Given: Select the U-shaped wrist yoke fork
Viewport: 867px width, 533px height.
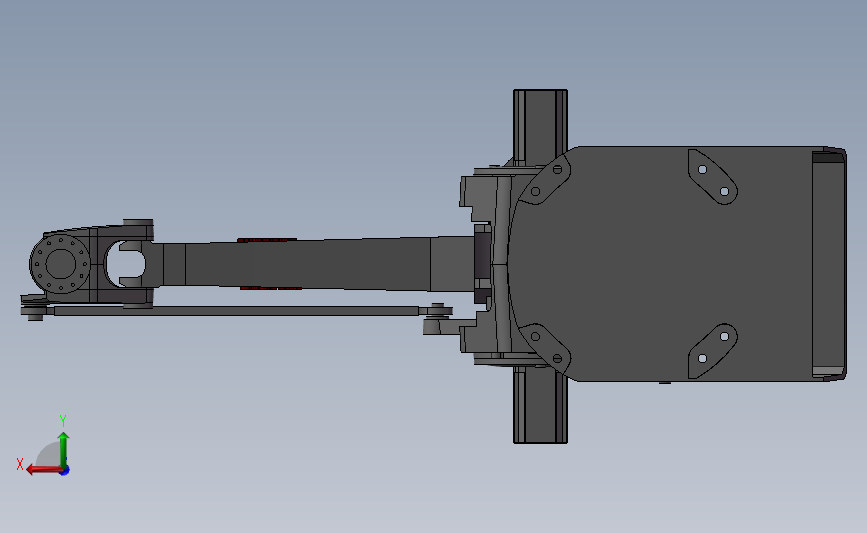Looking at the screenshot, I should click(133, 264).
